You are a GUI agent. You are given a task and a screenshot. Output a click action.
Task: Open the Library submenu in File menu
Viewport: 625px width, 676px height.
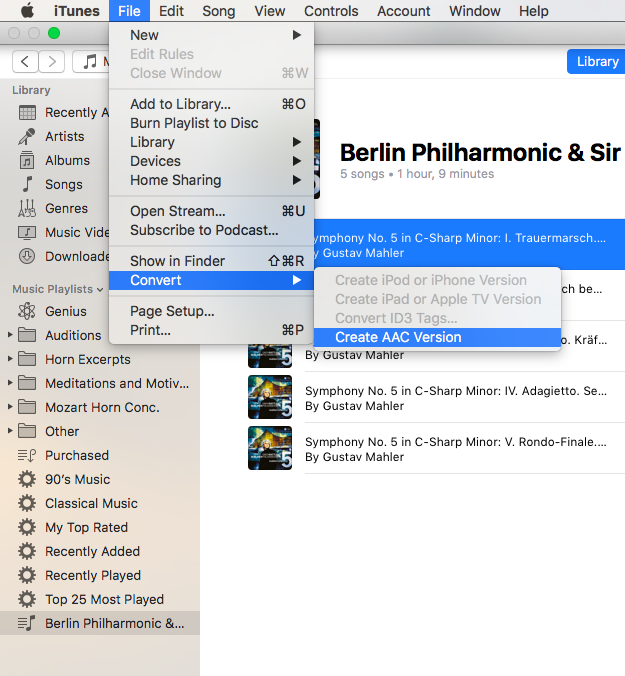(212, 142)
